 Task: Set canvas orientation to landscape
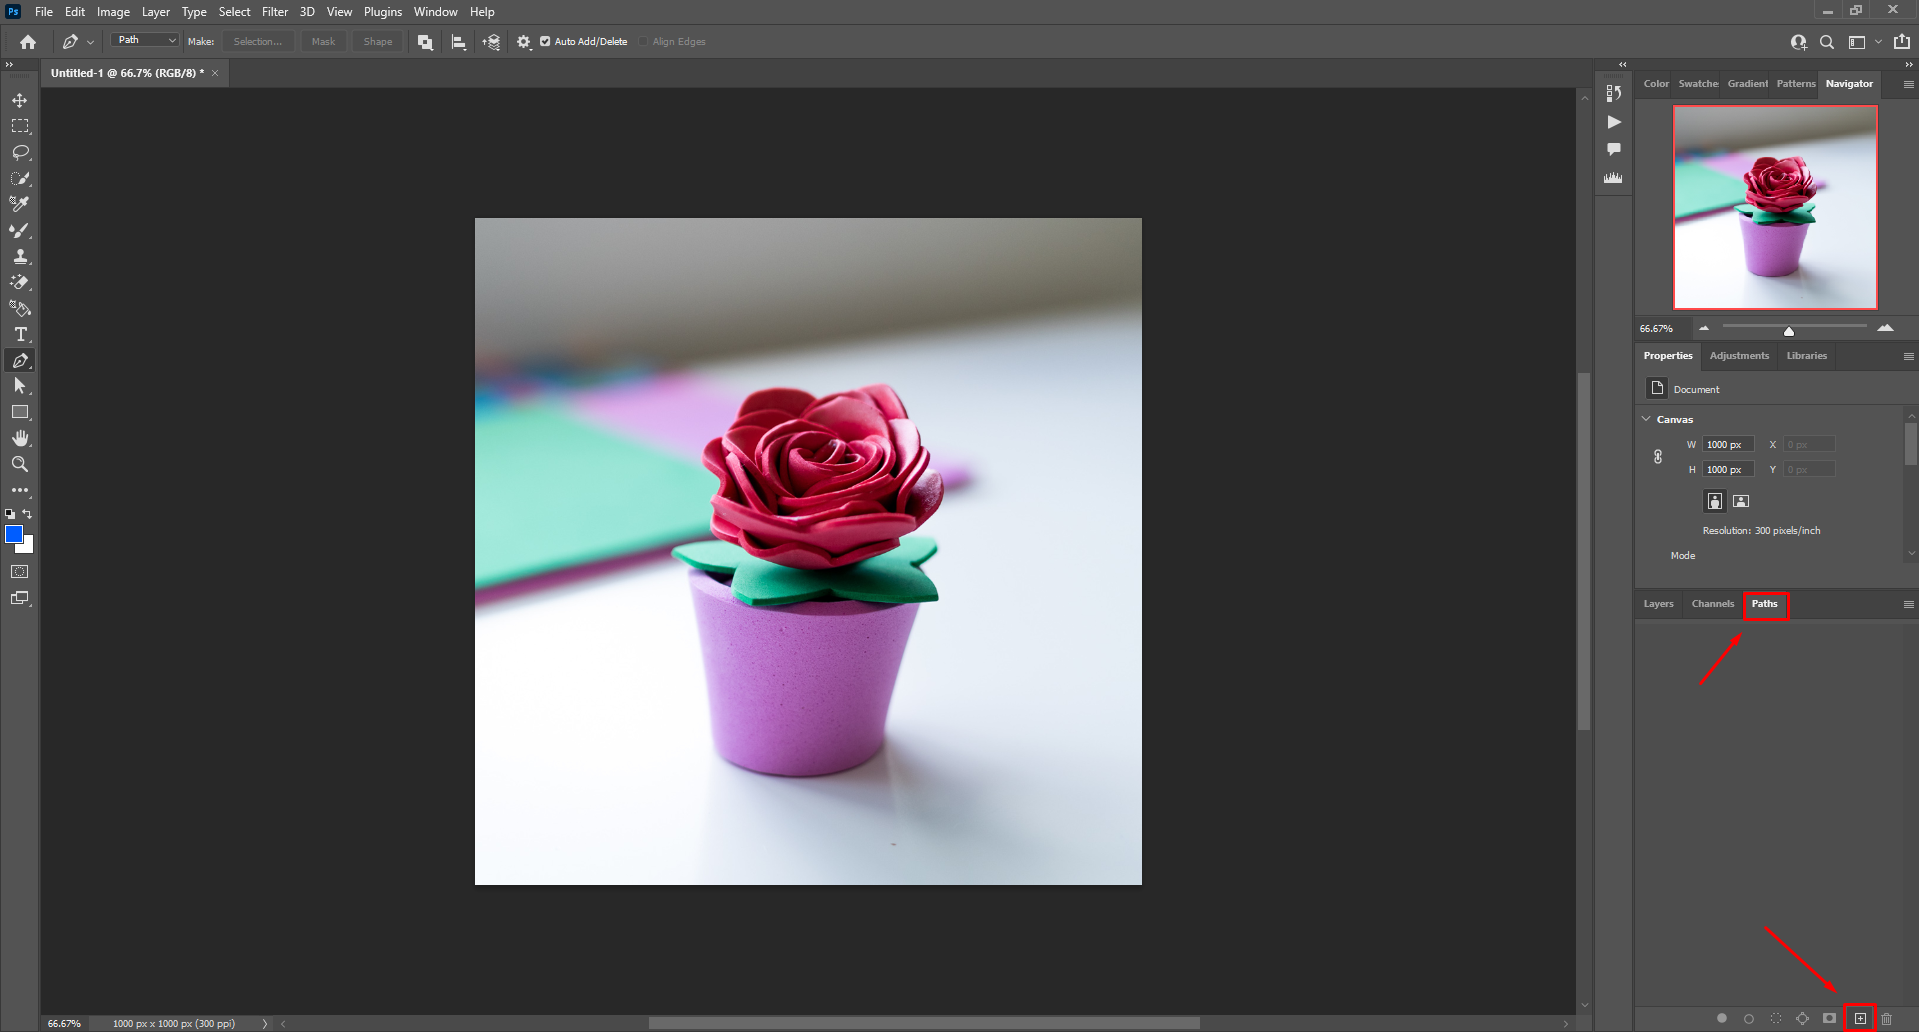[1740, 501]
